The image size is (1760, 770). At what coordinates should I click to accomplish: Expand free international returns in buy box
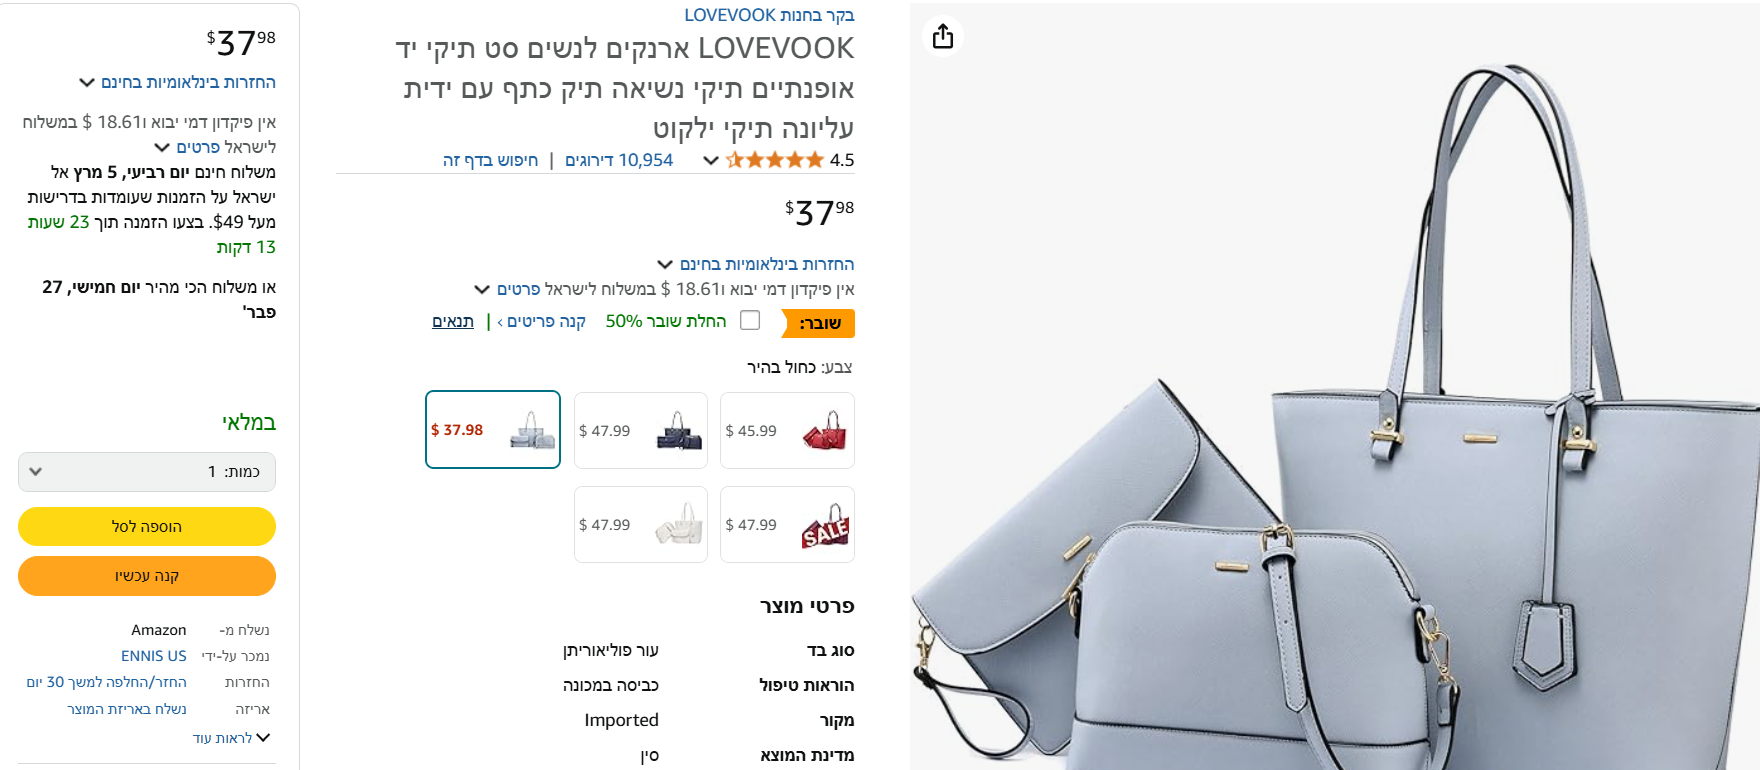click(177, 82)
